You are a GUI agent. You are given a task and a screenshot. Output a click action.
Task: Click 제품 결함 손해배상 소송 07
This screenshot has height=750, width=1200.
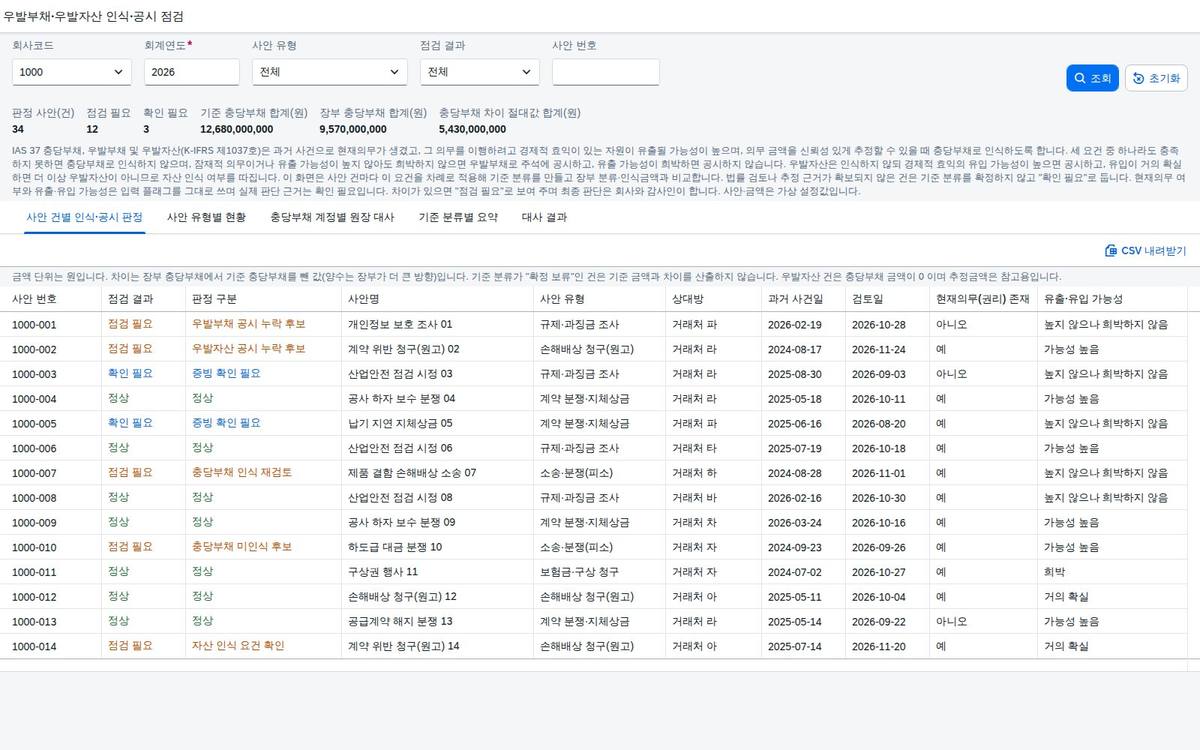(x=412, y=473)
